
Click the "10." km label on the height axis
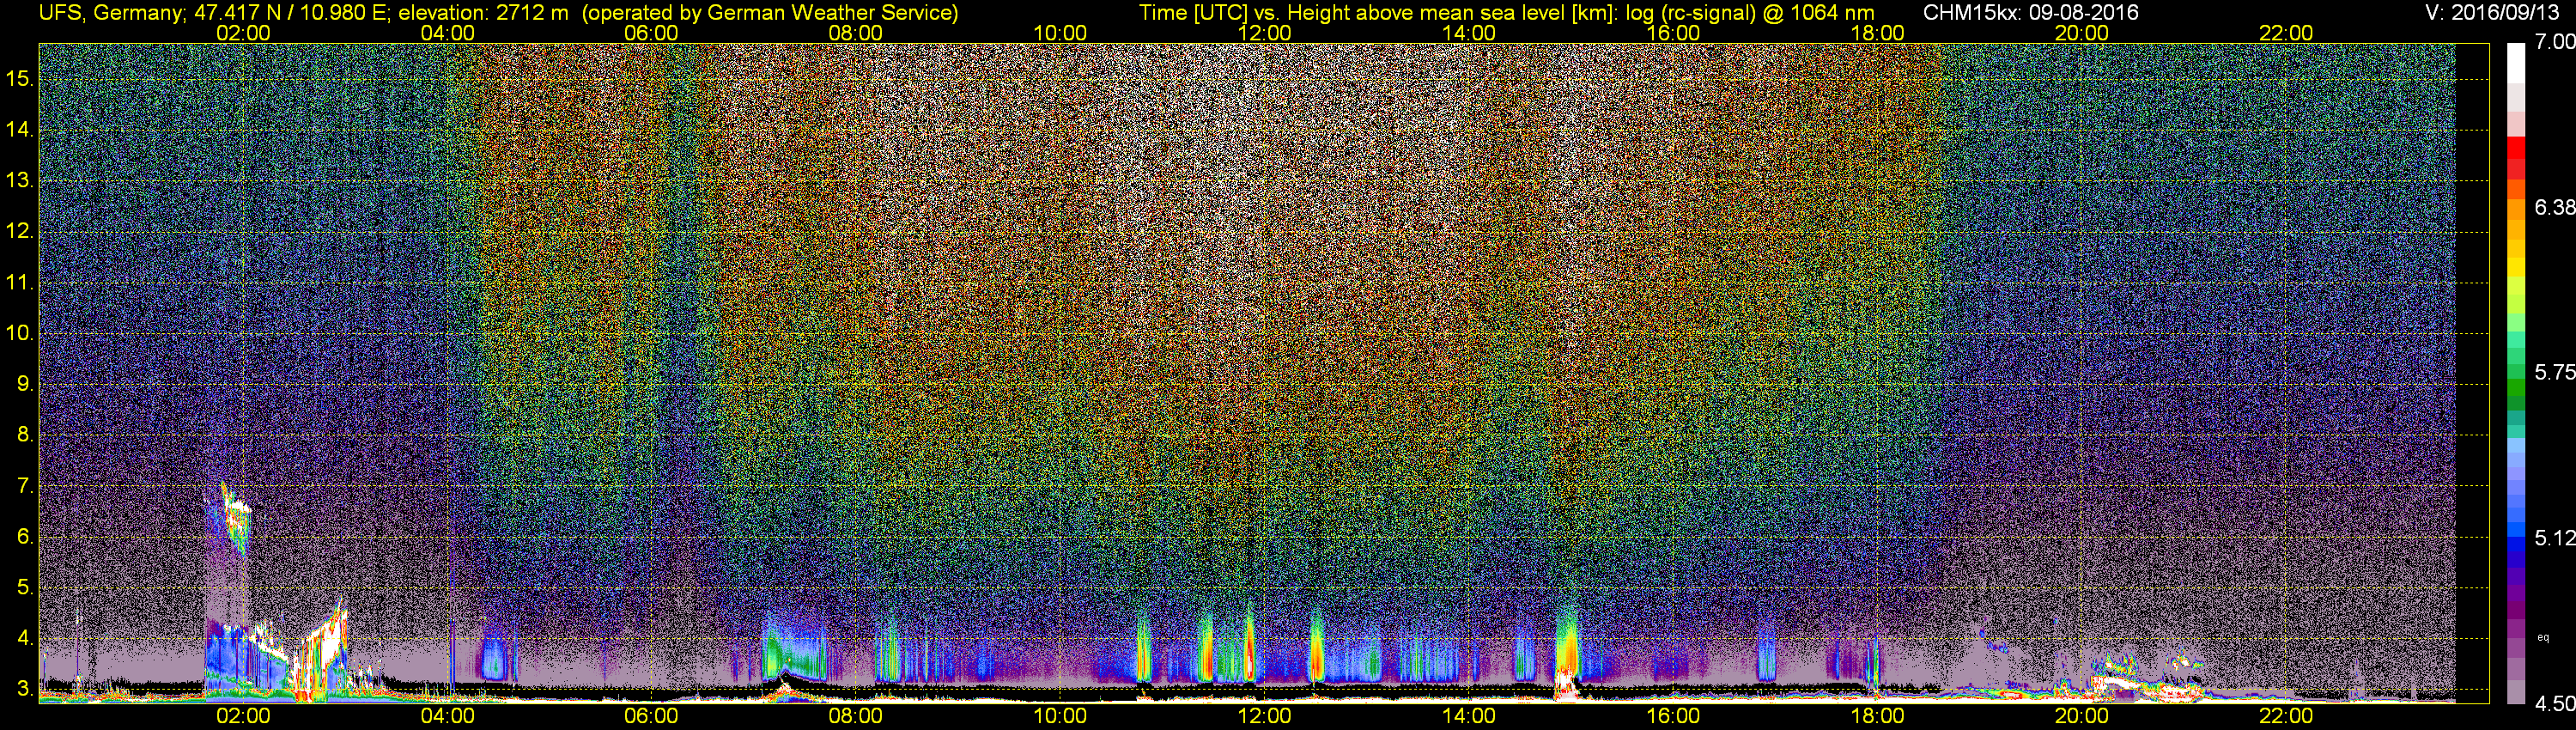coord(20,333)
